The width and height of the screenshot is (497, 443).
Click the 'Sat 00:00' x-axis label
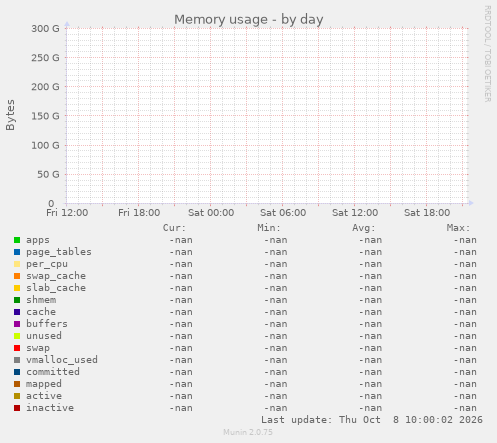(211, 213)
